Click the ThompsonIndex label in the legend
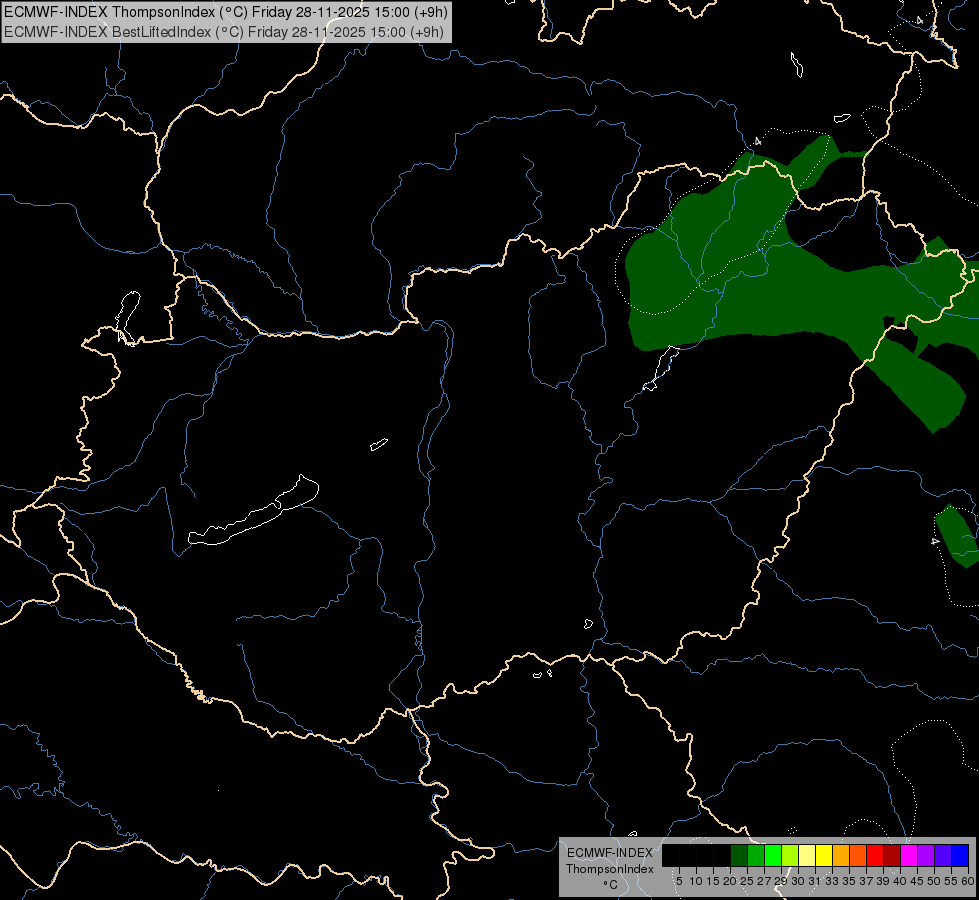Viewport: 979px width, 900px height. [x=609, y=869]
